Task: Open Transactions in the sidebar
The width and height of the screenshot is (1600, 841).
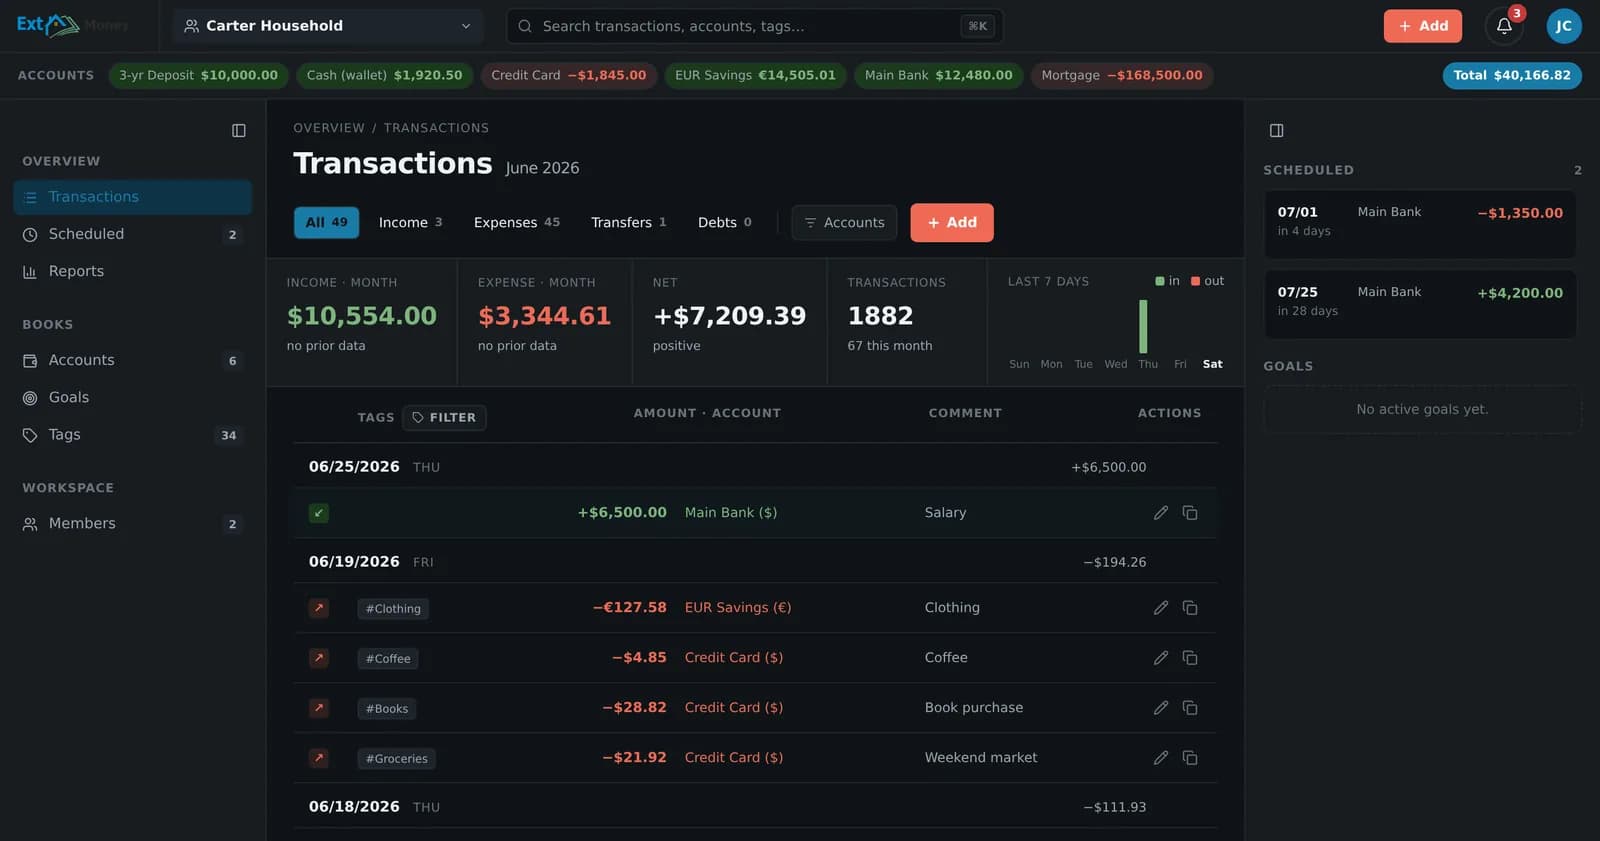Action: coord(132,197)
